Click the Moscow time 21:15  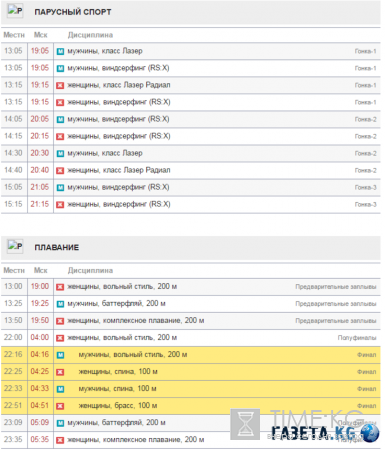[40, 204]
